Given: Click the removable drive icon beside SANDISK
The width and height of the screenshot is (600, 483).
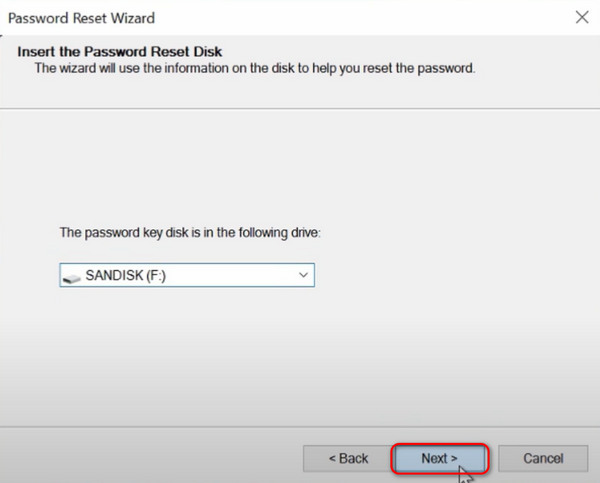Looking at the screenshot, I should coord(71,278).
